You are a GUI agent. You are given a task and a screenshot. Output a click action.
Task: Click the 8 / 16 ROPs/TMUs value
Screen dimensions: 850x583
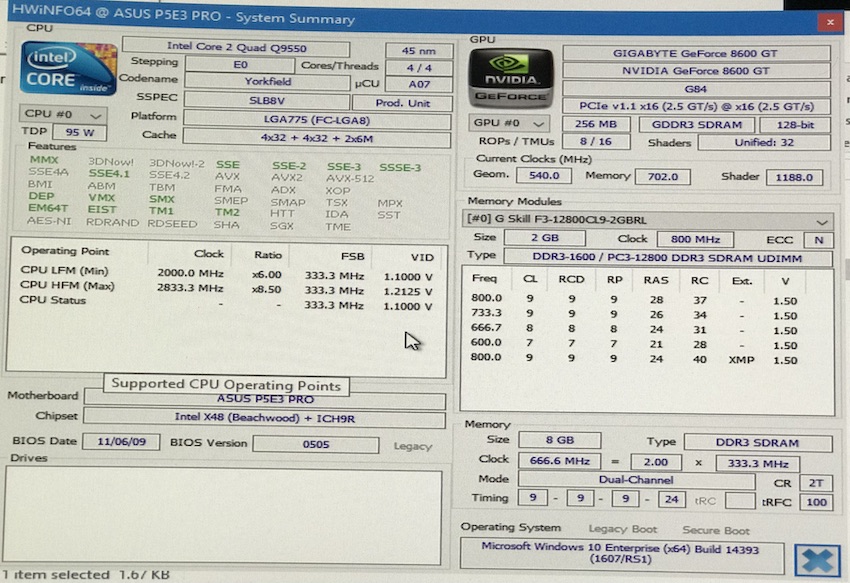coord(596,142)
